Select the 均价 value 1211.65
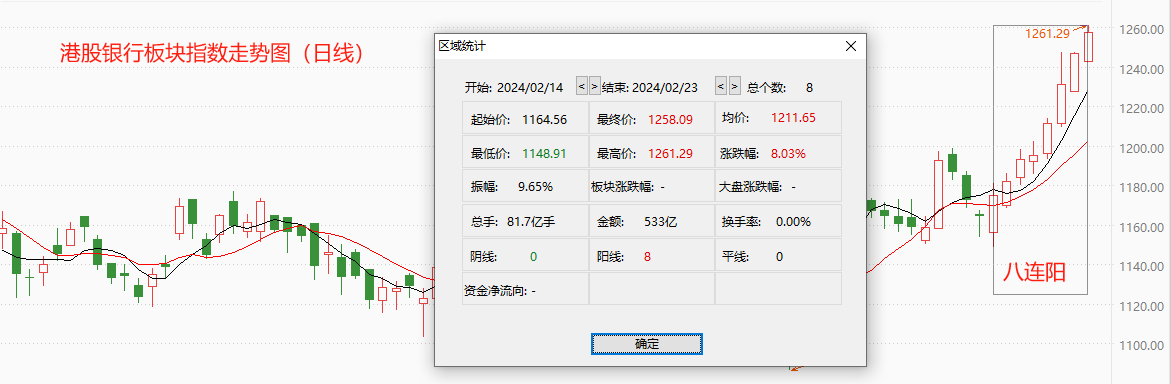Viewport: 1171px width, 384px height. tap(793, 118)
